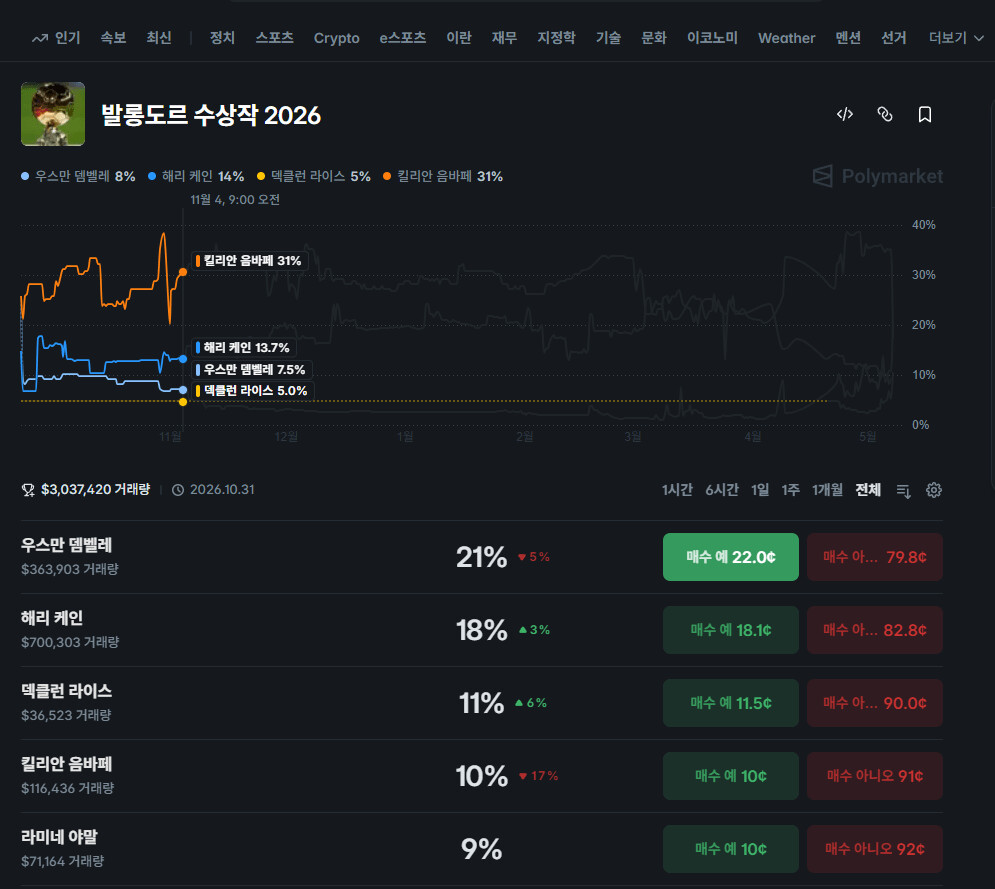Set chart range to 전체
995x889 pixels.
click(x=868, y=490)
